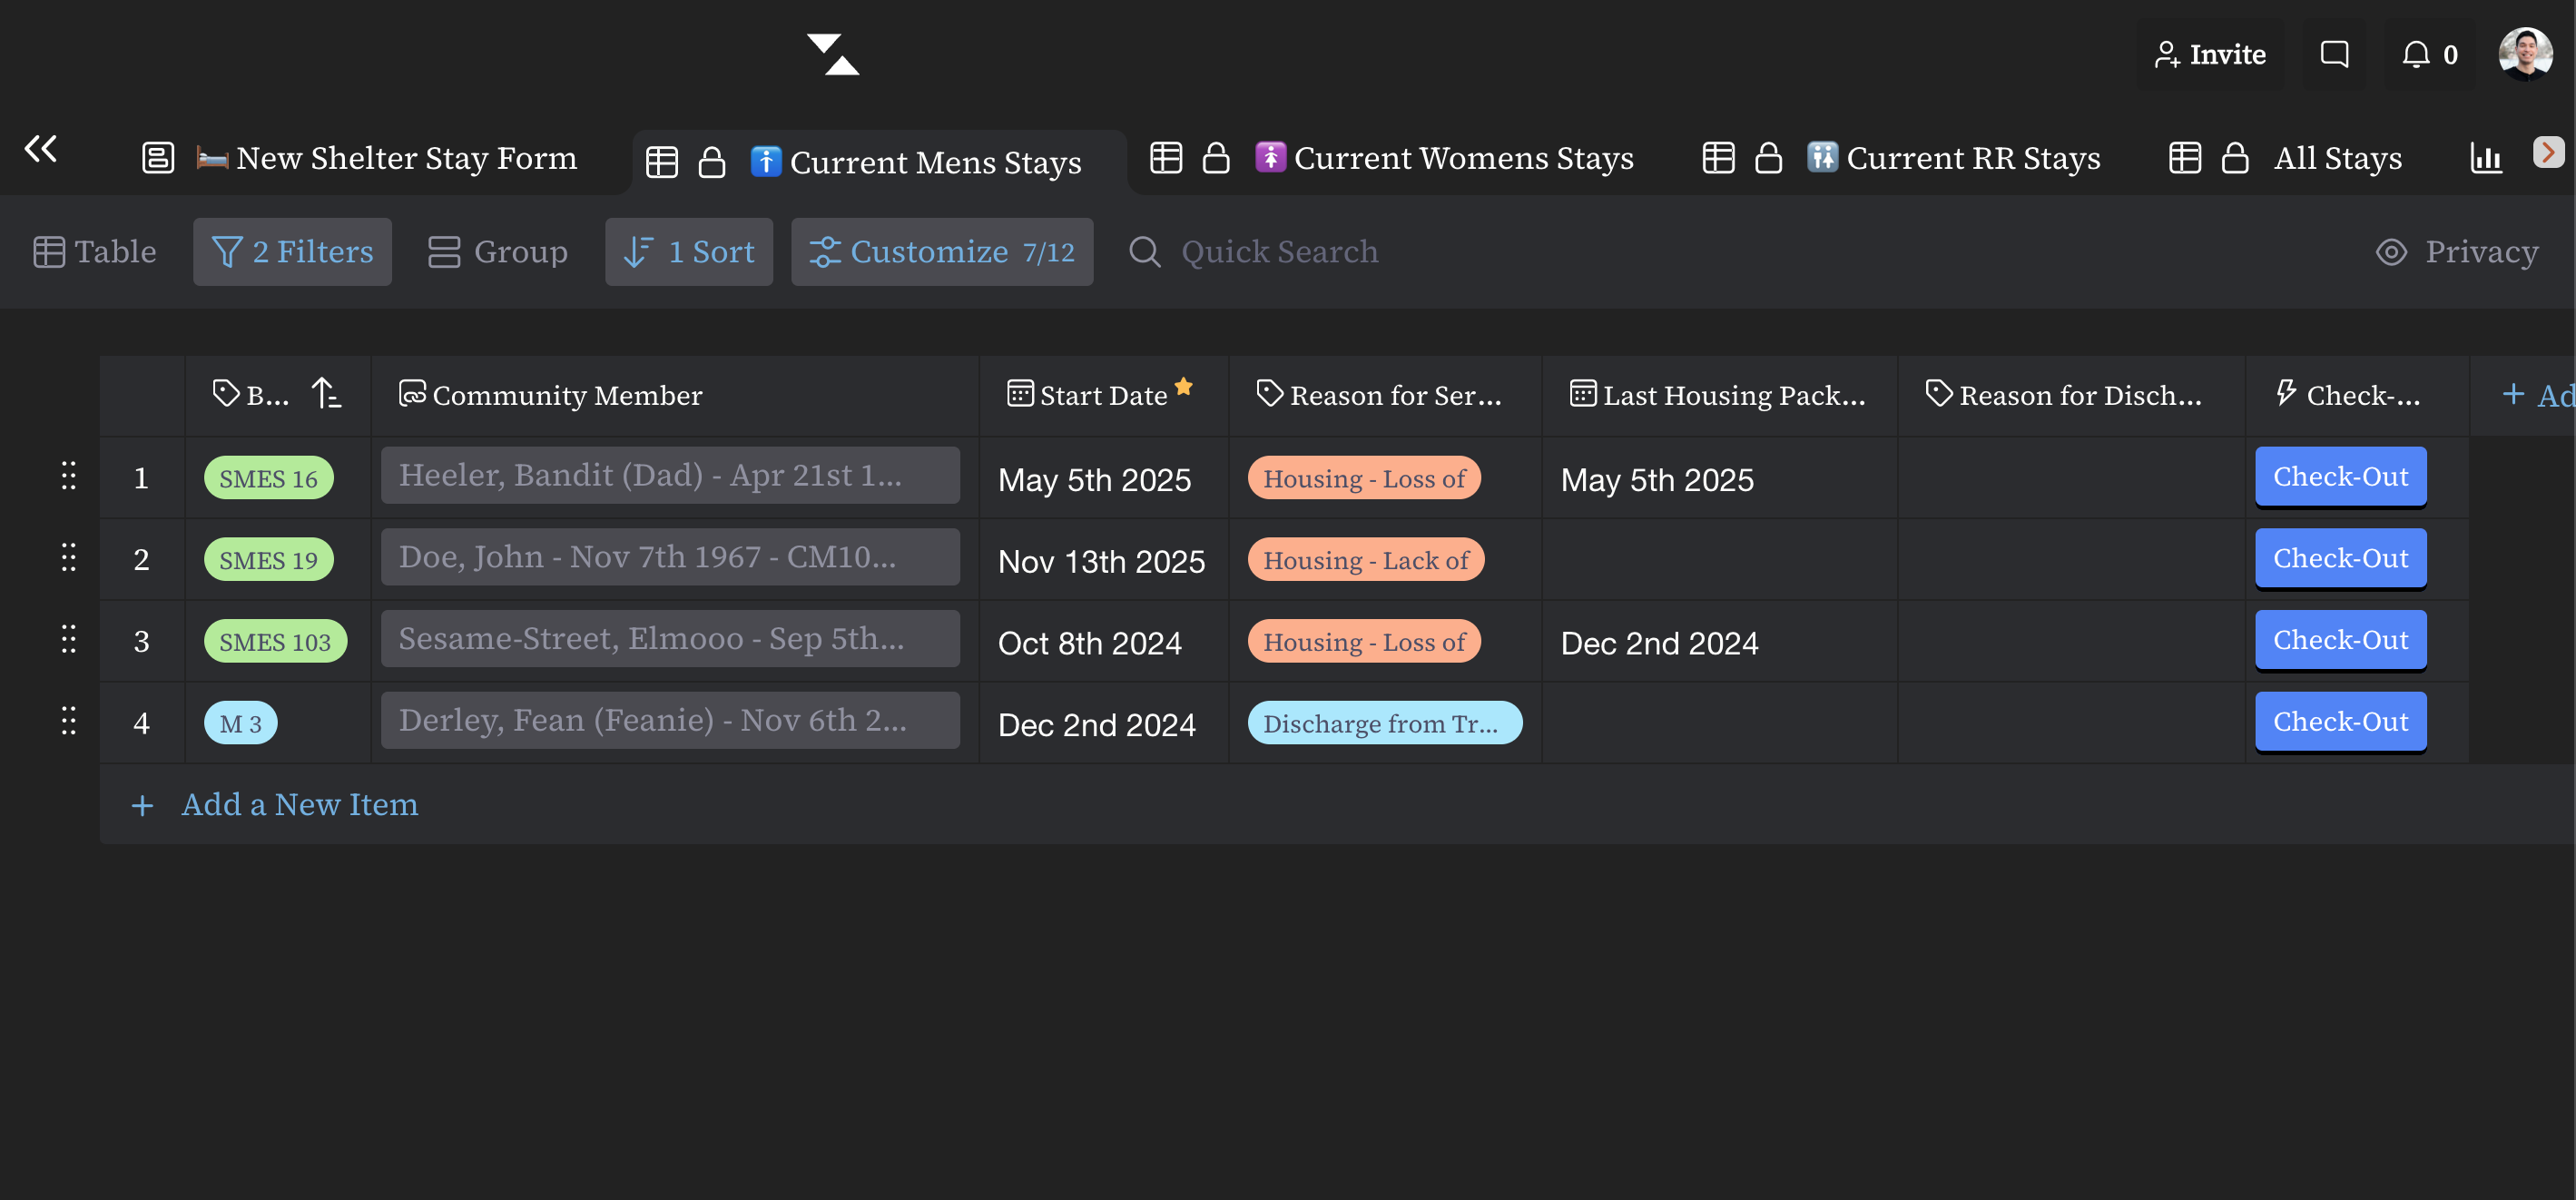Screen dimensions: 2576x1200
Task: Click the Smartsuite logo at top
Action: coord(832,55)
